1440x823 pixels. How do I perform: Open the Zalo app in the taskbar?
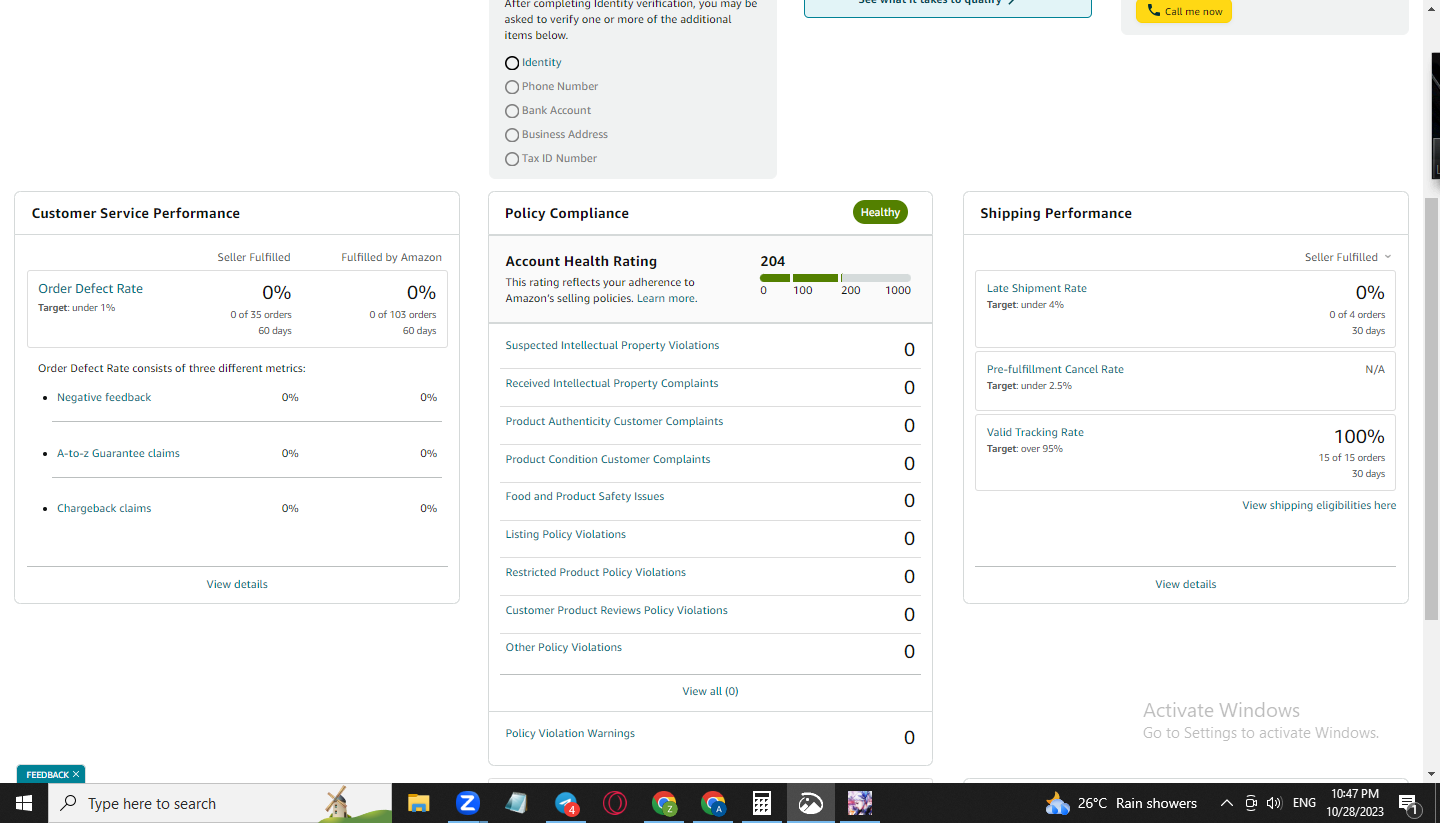click(x=467, y=803)
